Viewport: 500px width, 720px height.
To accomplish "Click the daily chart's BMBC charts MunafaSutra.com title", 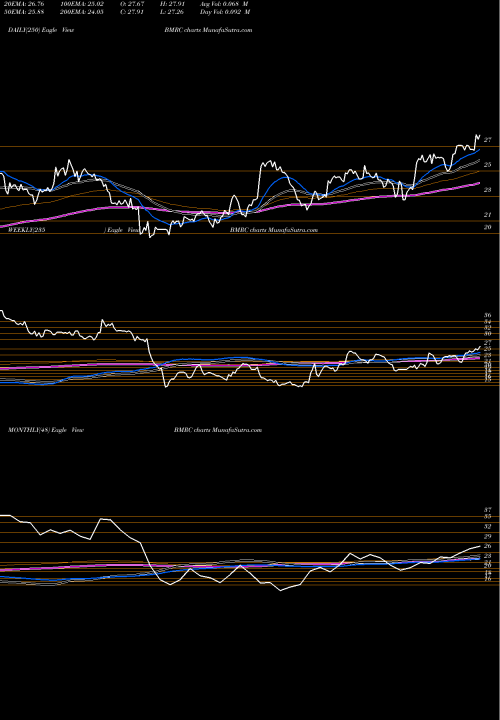I will [x=208, y=30].
